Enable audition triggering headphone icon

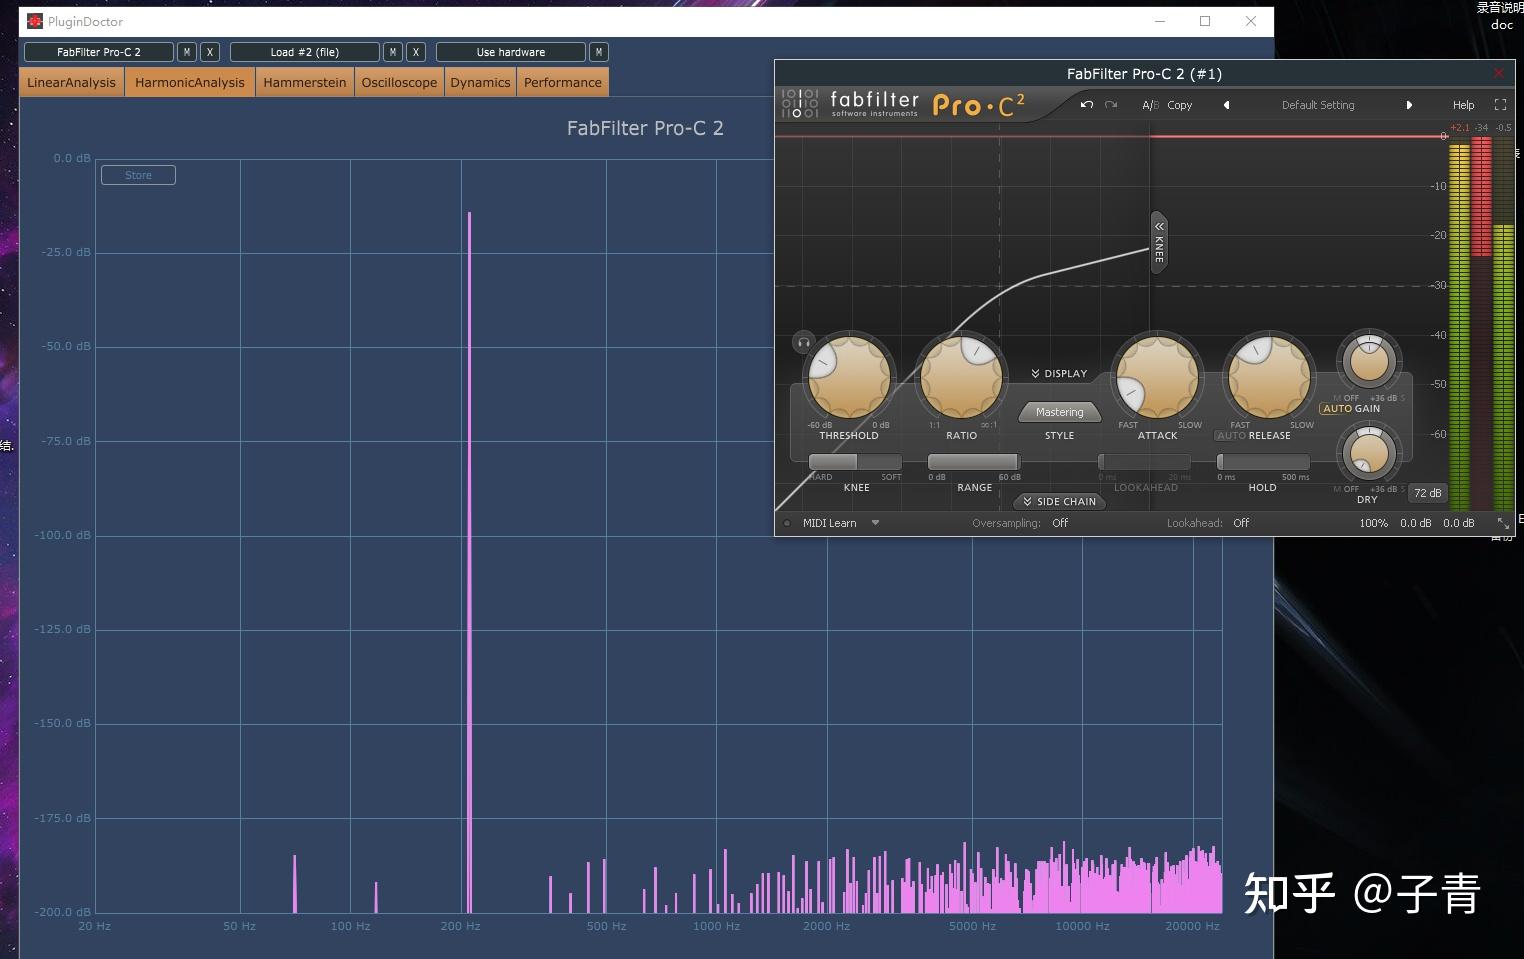pyautogui.click(x=803, y=343)
